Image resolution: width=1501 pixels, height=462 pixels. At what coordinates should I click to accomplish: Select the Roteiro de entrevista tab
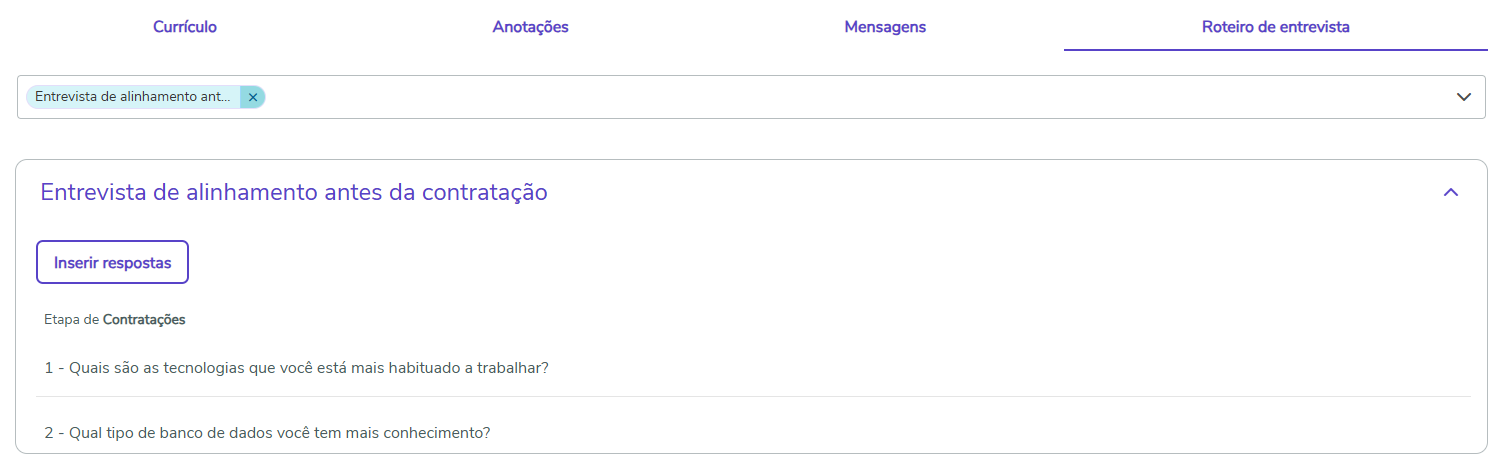(1275, 27)
